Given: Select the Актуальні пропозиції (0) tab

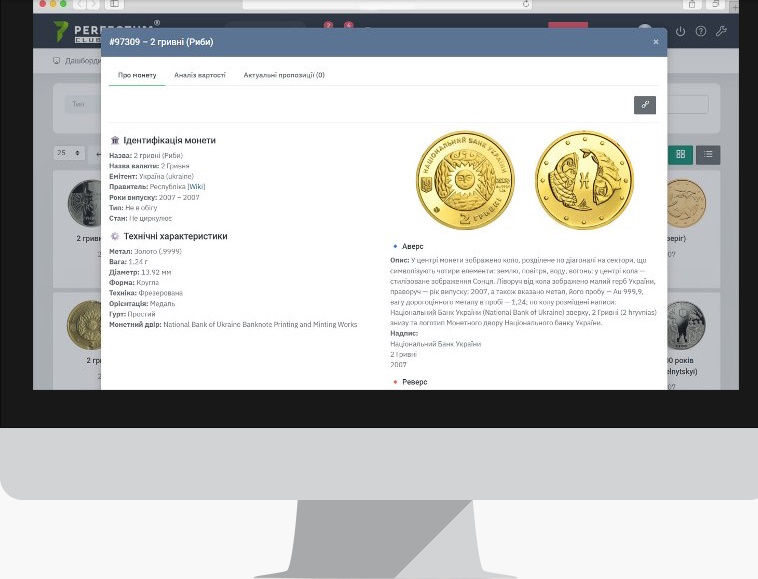Looking at the screenshot, I should click(x=284, y=75).
